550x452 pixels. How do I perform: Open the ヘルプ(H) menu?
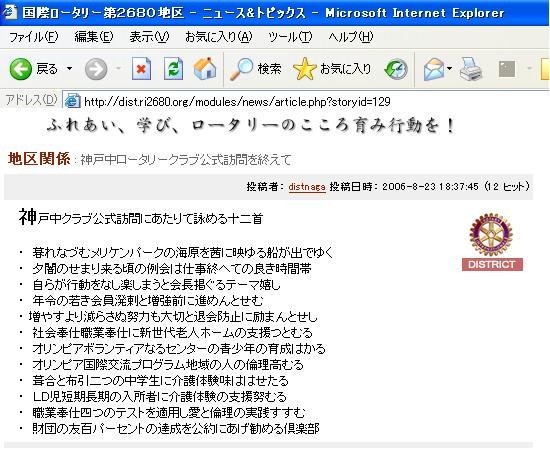click(x=350, y=36)
